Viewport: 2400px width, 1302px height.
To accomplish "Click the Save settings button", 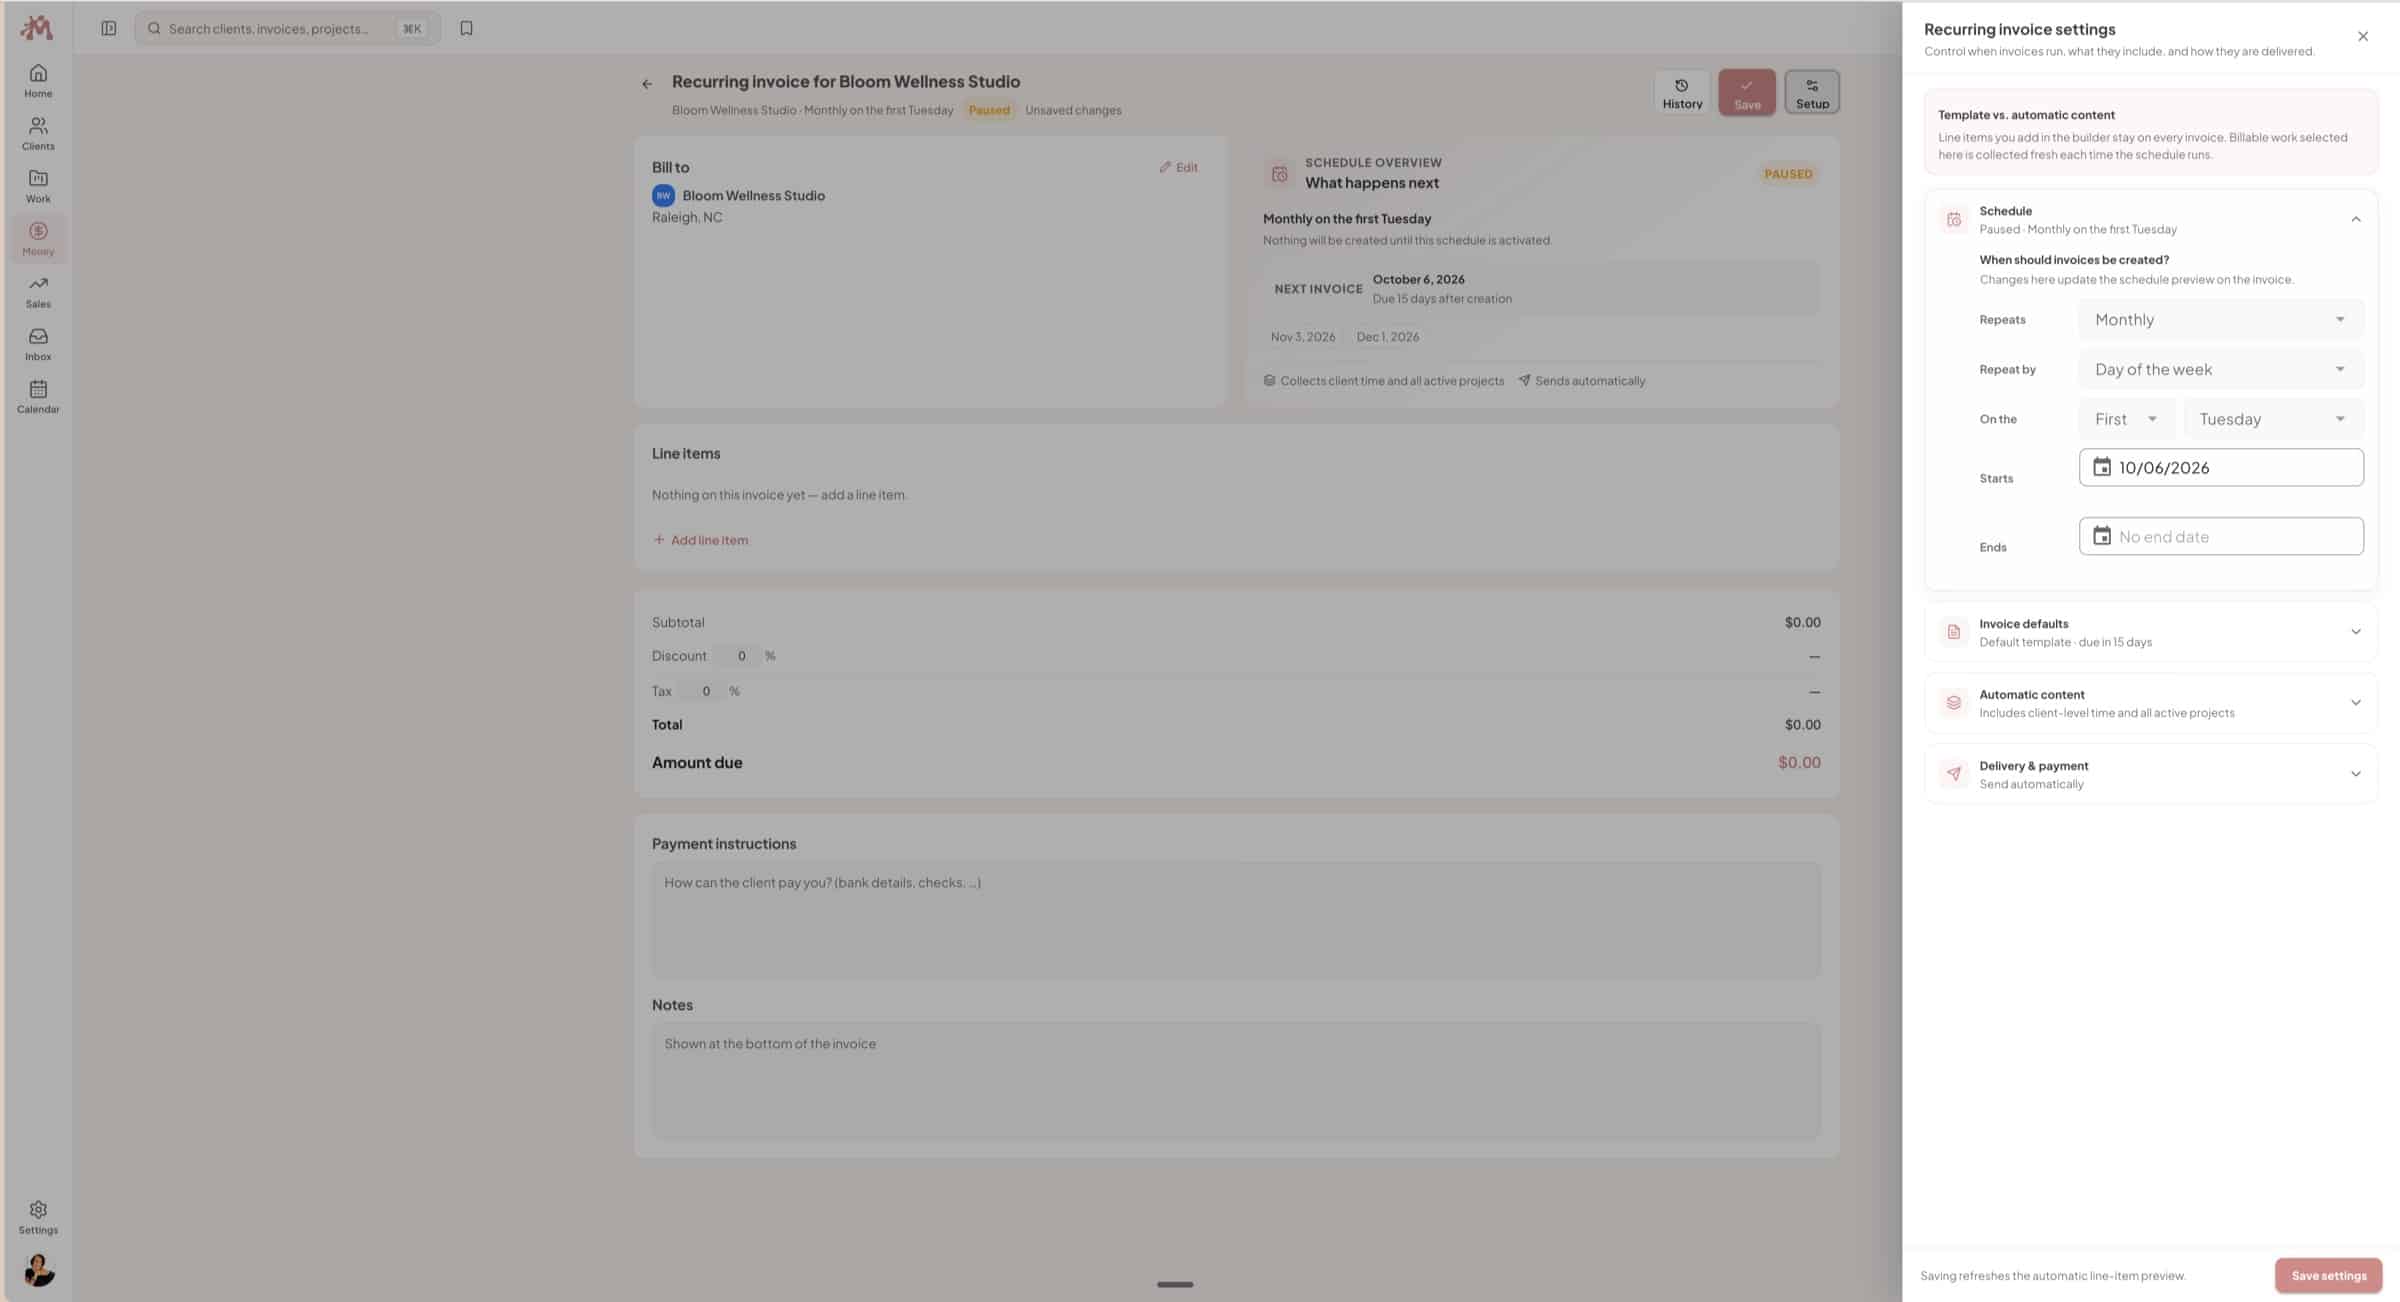I will [x=2328, y=1275].
